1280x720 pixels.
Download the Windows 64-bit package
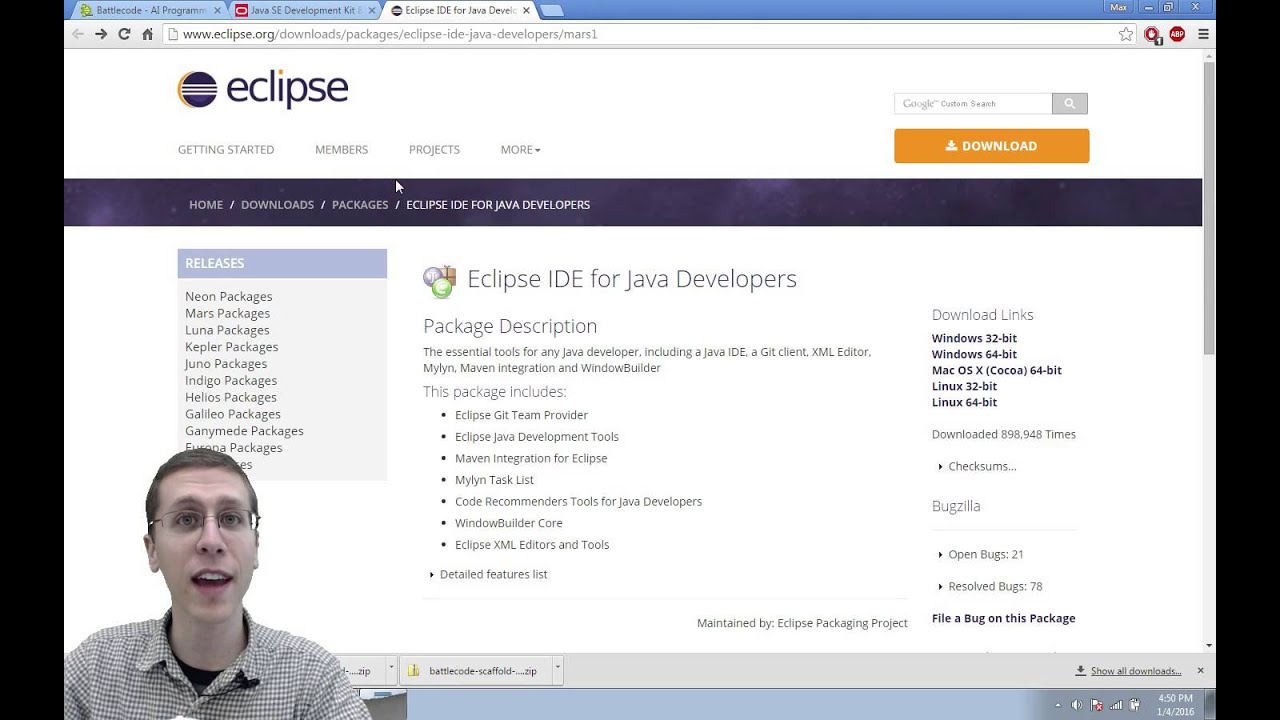point(974,354)
